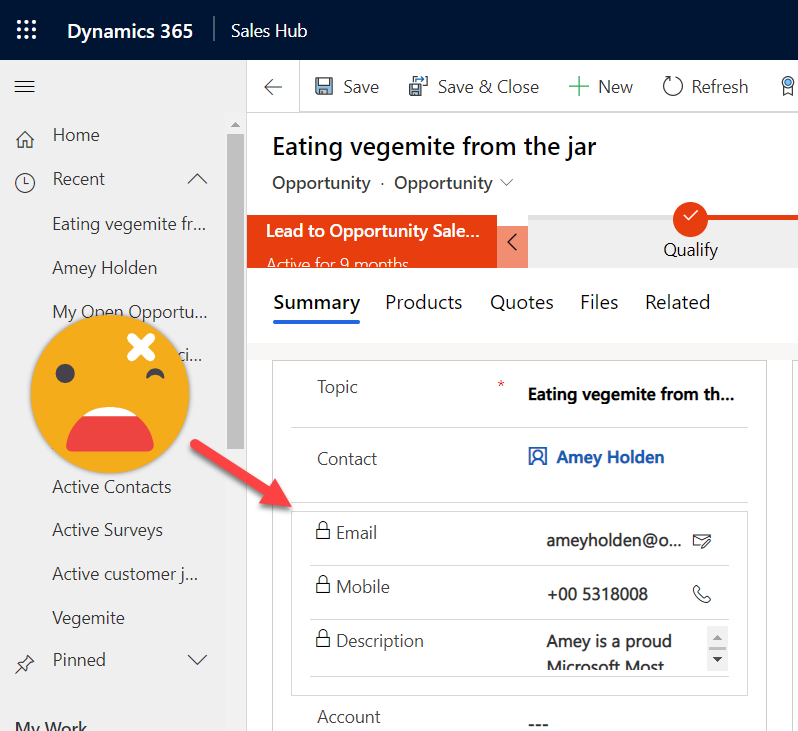Collapse the process flow with chevron
Screen dimensions: 798x731
[x=512, y=242]
